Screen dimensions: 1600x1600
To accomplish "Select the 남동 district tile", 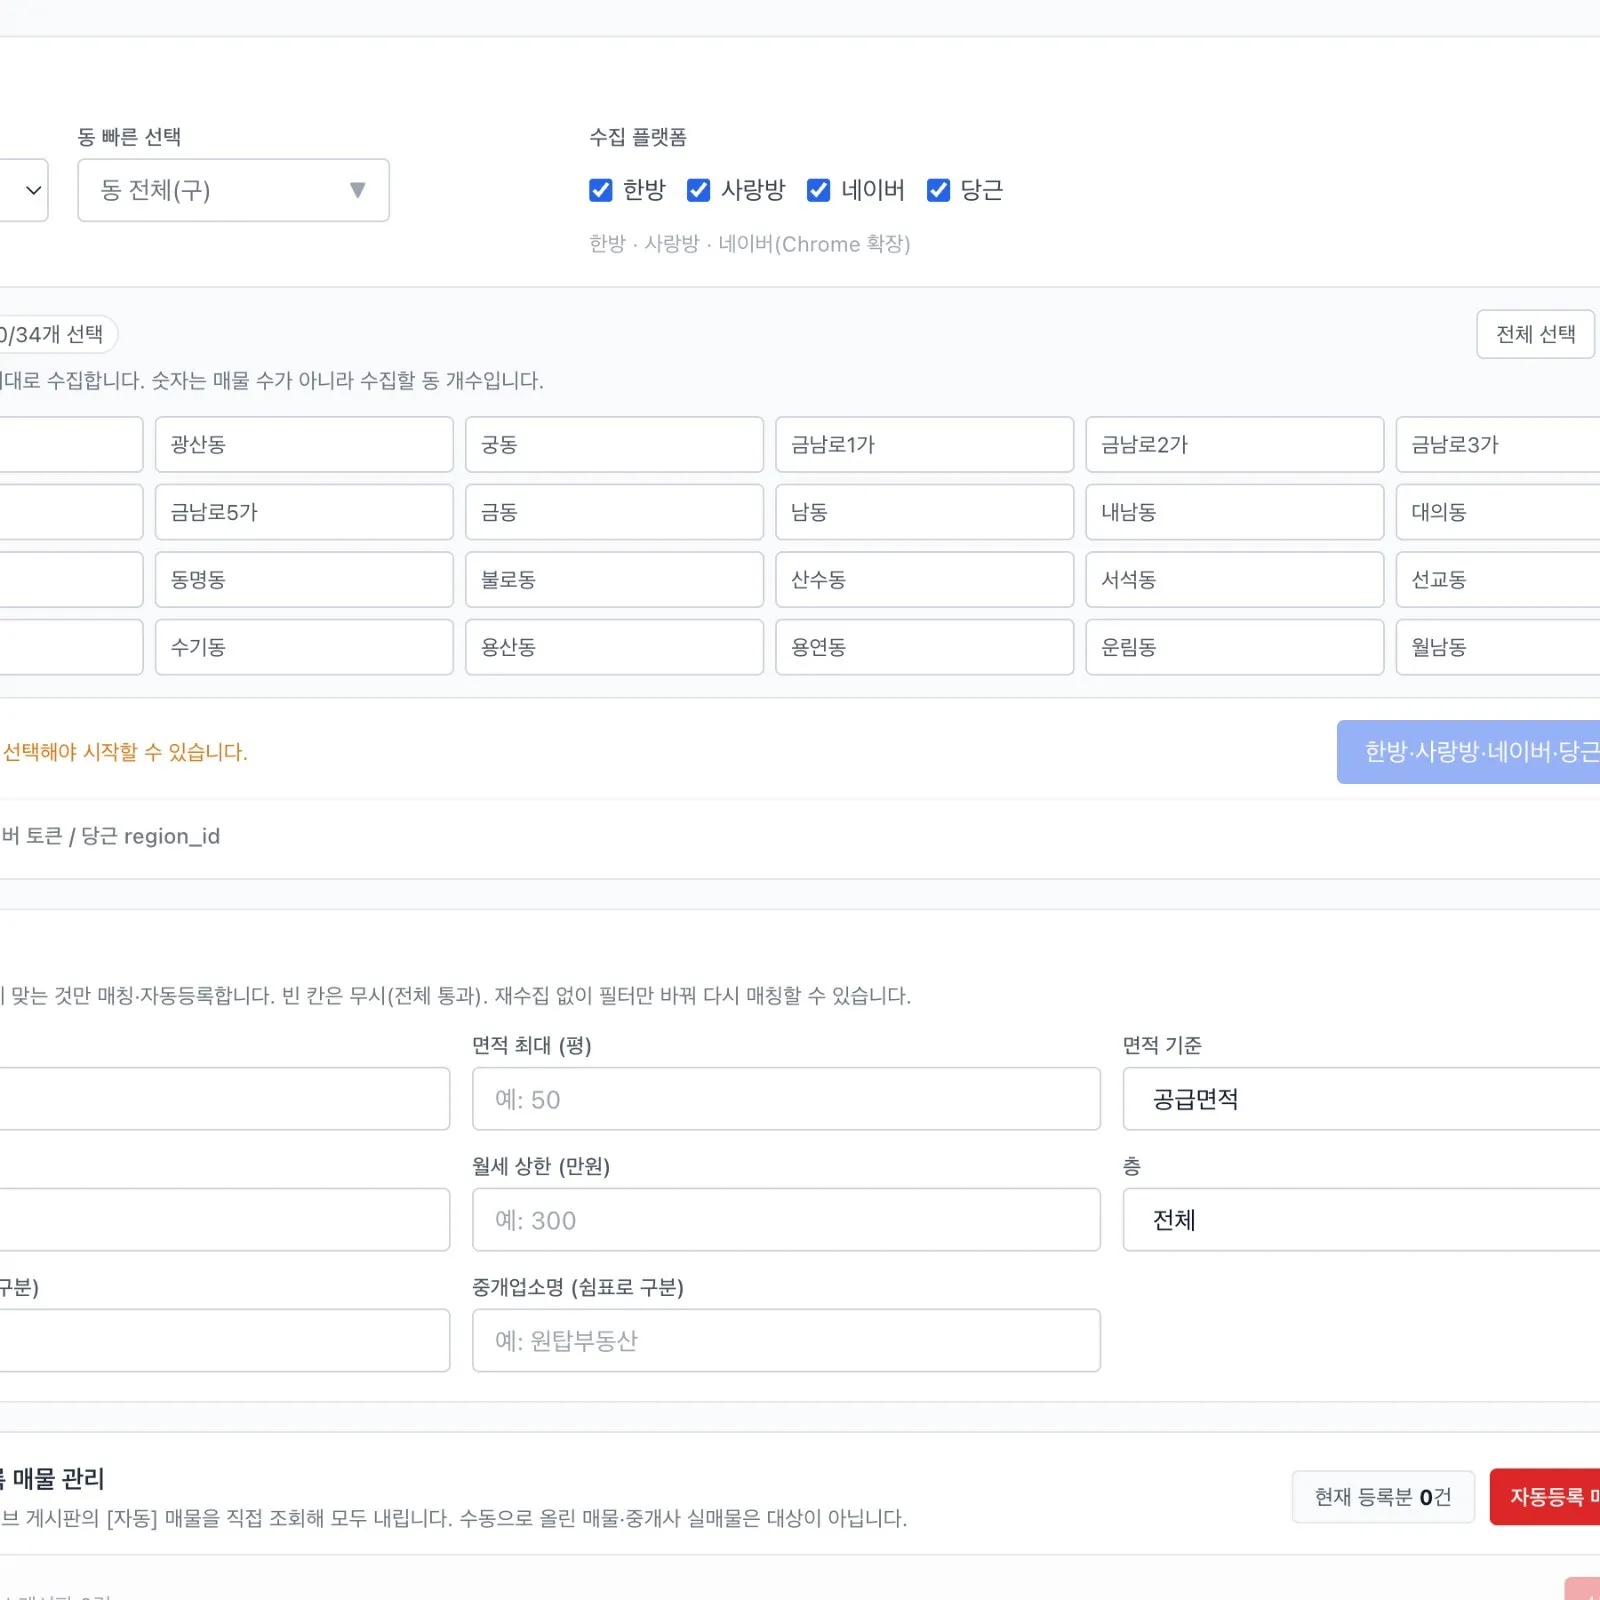I will 924,512.
